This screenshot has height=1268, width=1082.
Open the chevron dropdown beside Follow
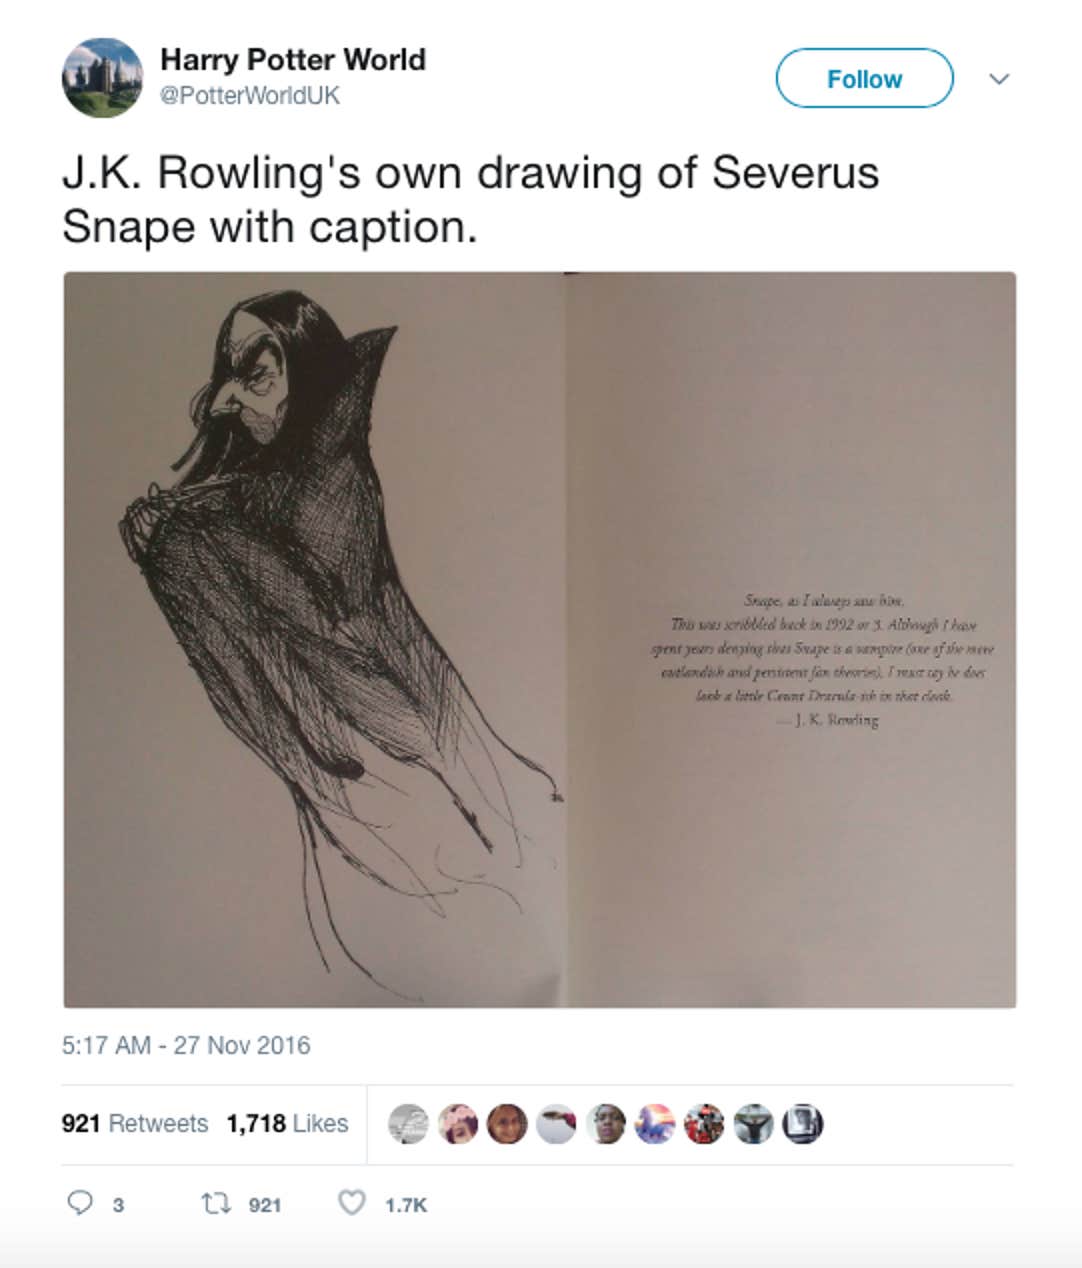pyautogui.click(x=999, y=79)
